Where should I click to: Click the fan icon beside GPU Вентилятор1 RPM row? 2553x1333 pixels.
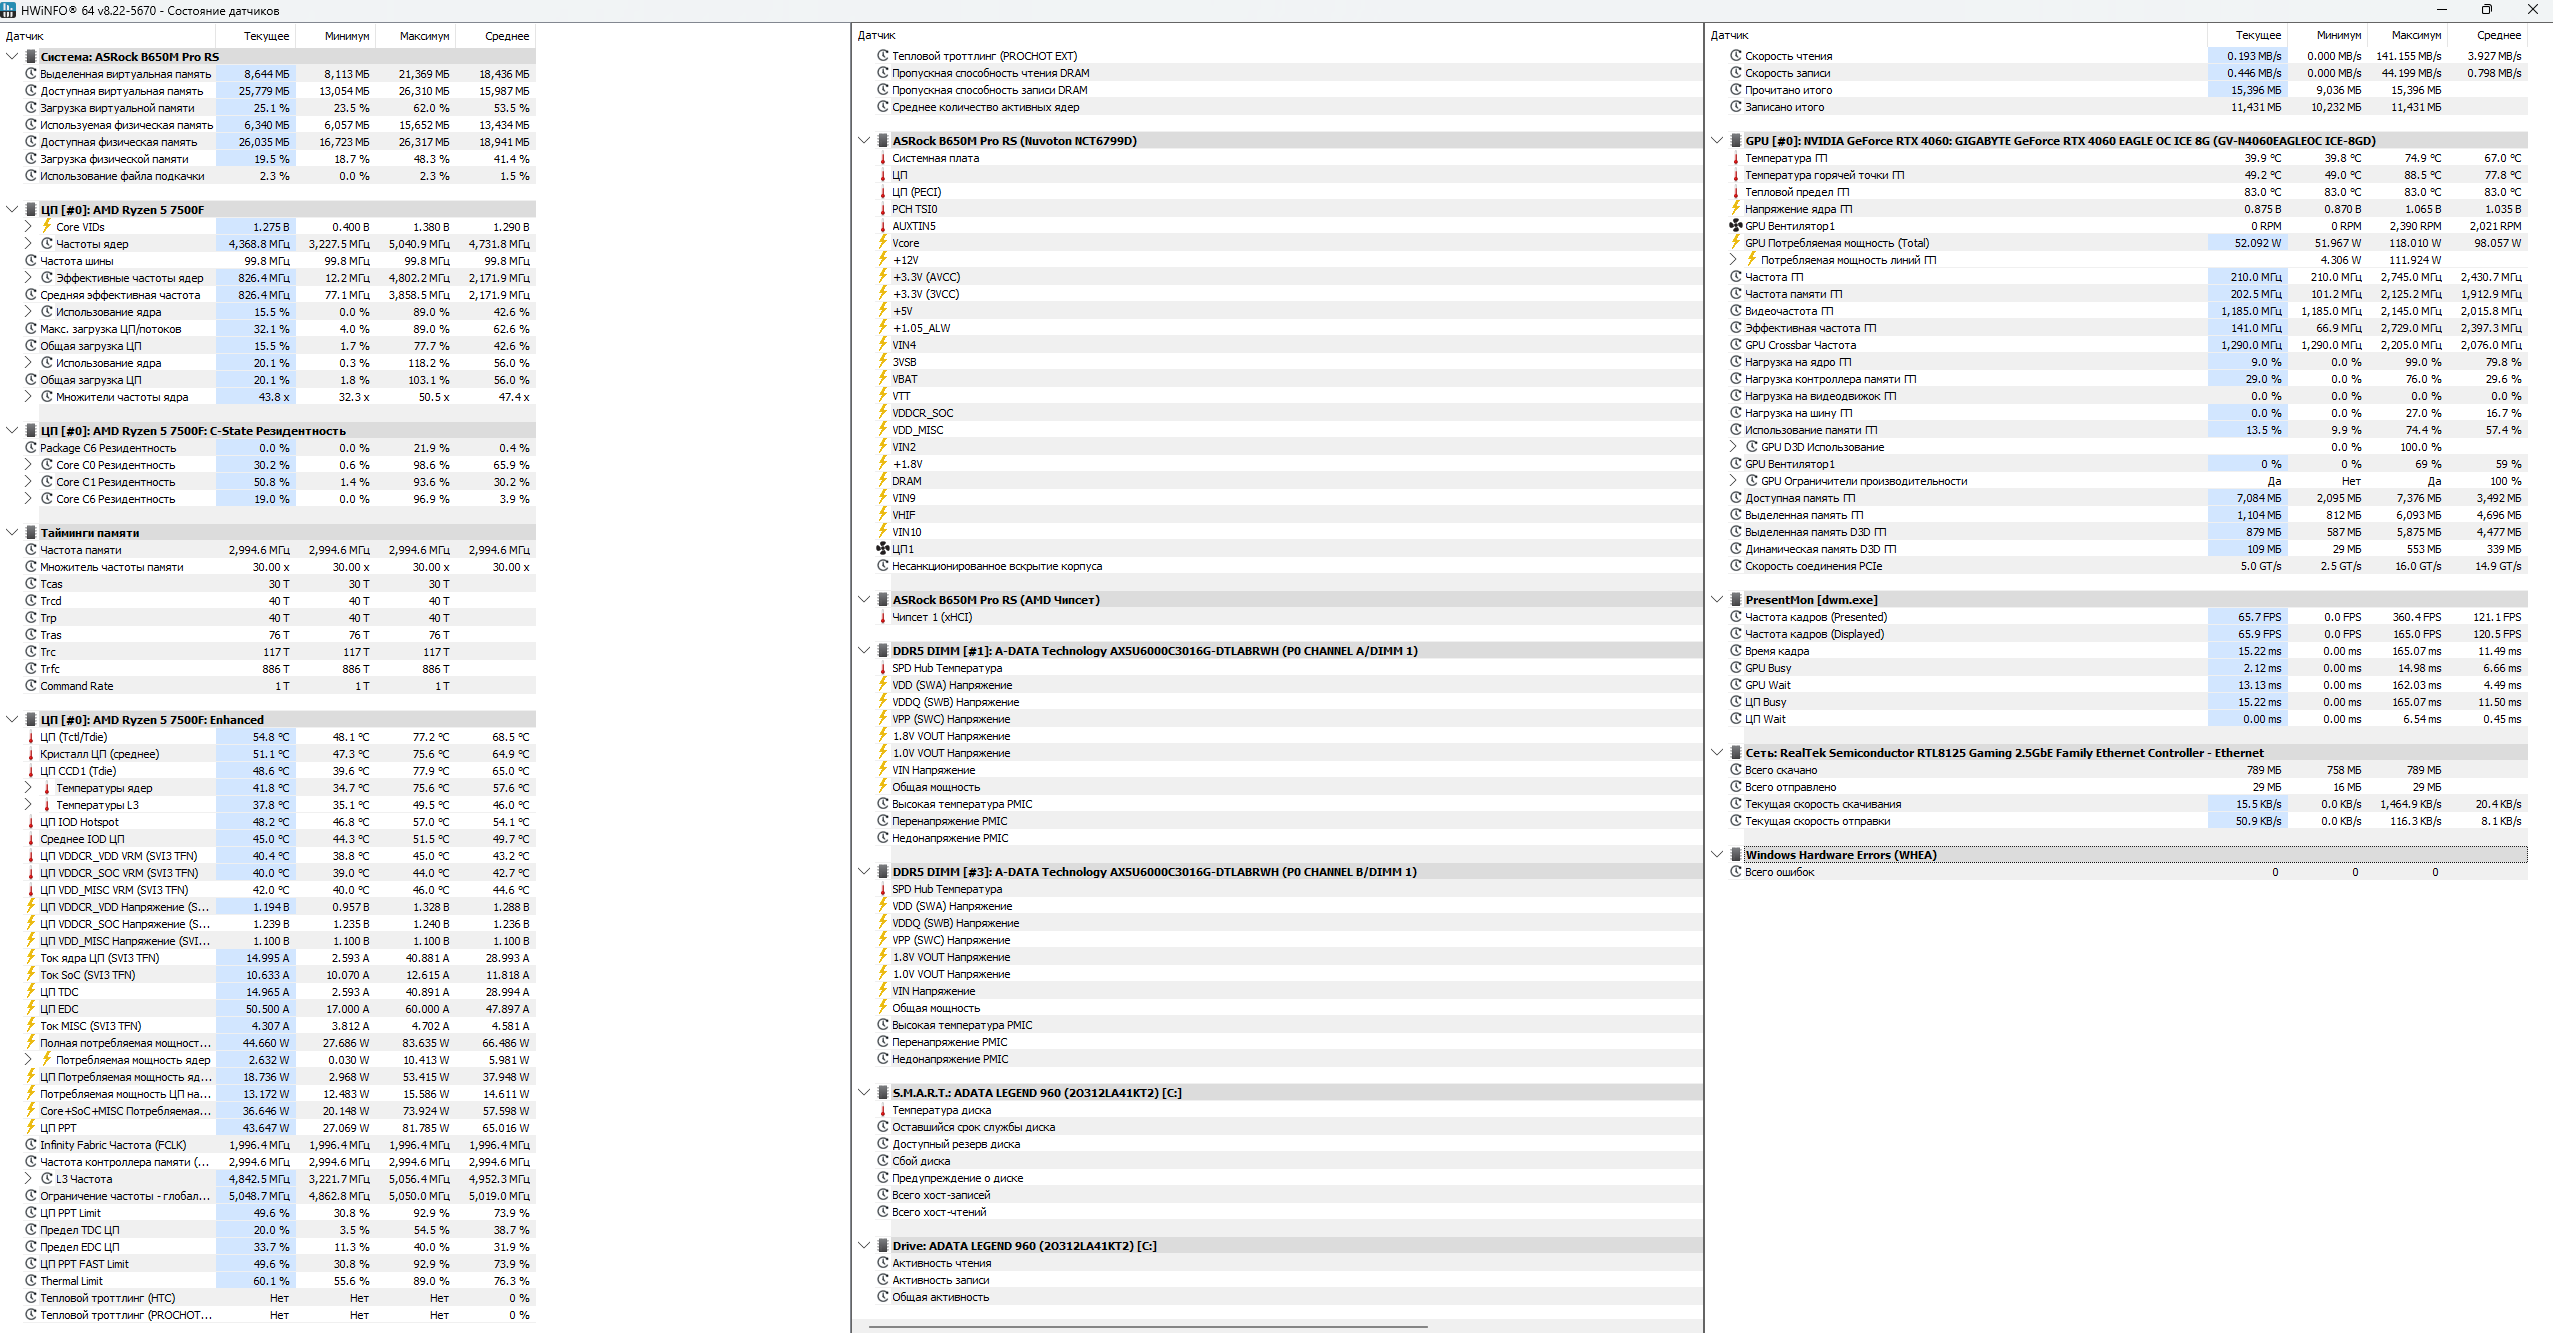[x=1736, y=226]
